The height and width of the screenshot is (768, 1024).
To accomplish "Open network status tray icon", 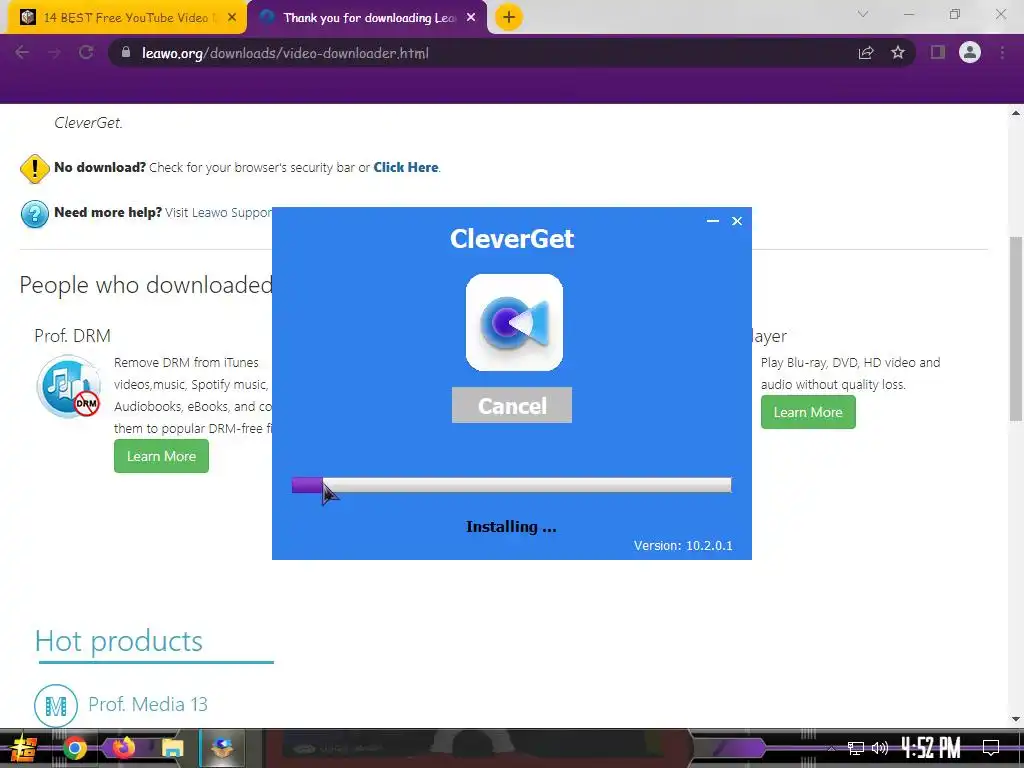I will coord(856,748).
